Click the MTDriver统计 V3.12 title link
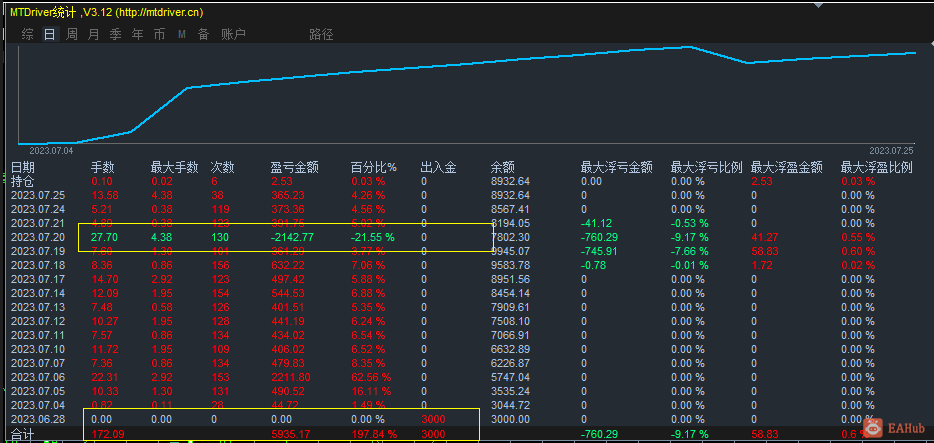The image size is (934, 443). [107, 13]
